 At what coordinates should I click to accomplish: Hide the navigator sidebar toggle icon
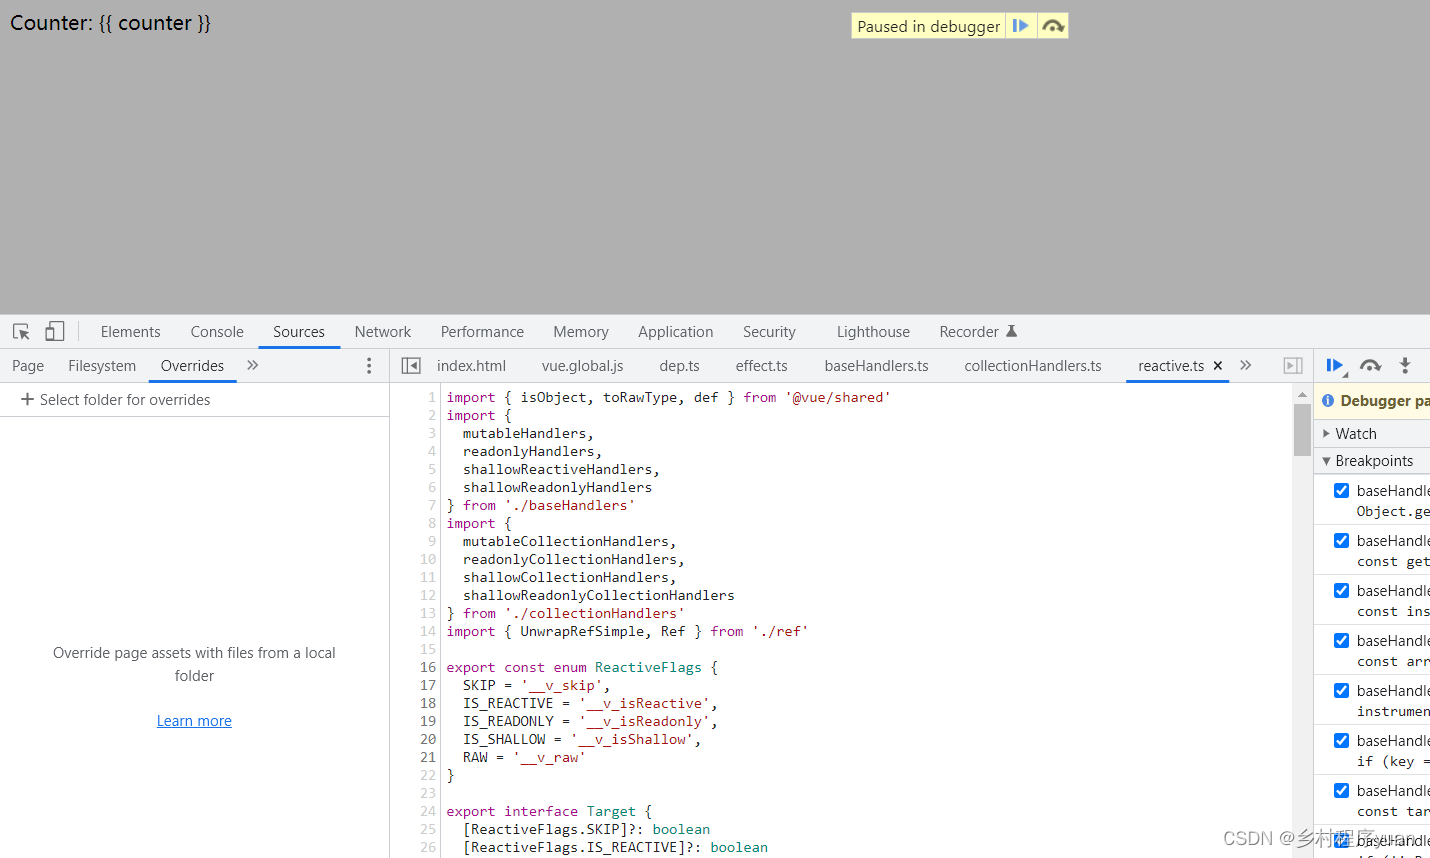pos(411,366)
